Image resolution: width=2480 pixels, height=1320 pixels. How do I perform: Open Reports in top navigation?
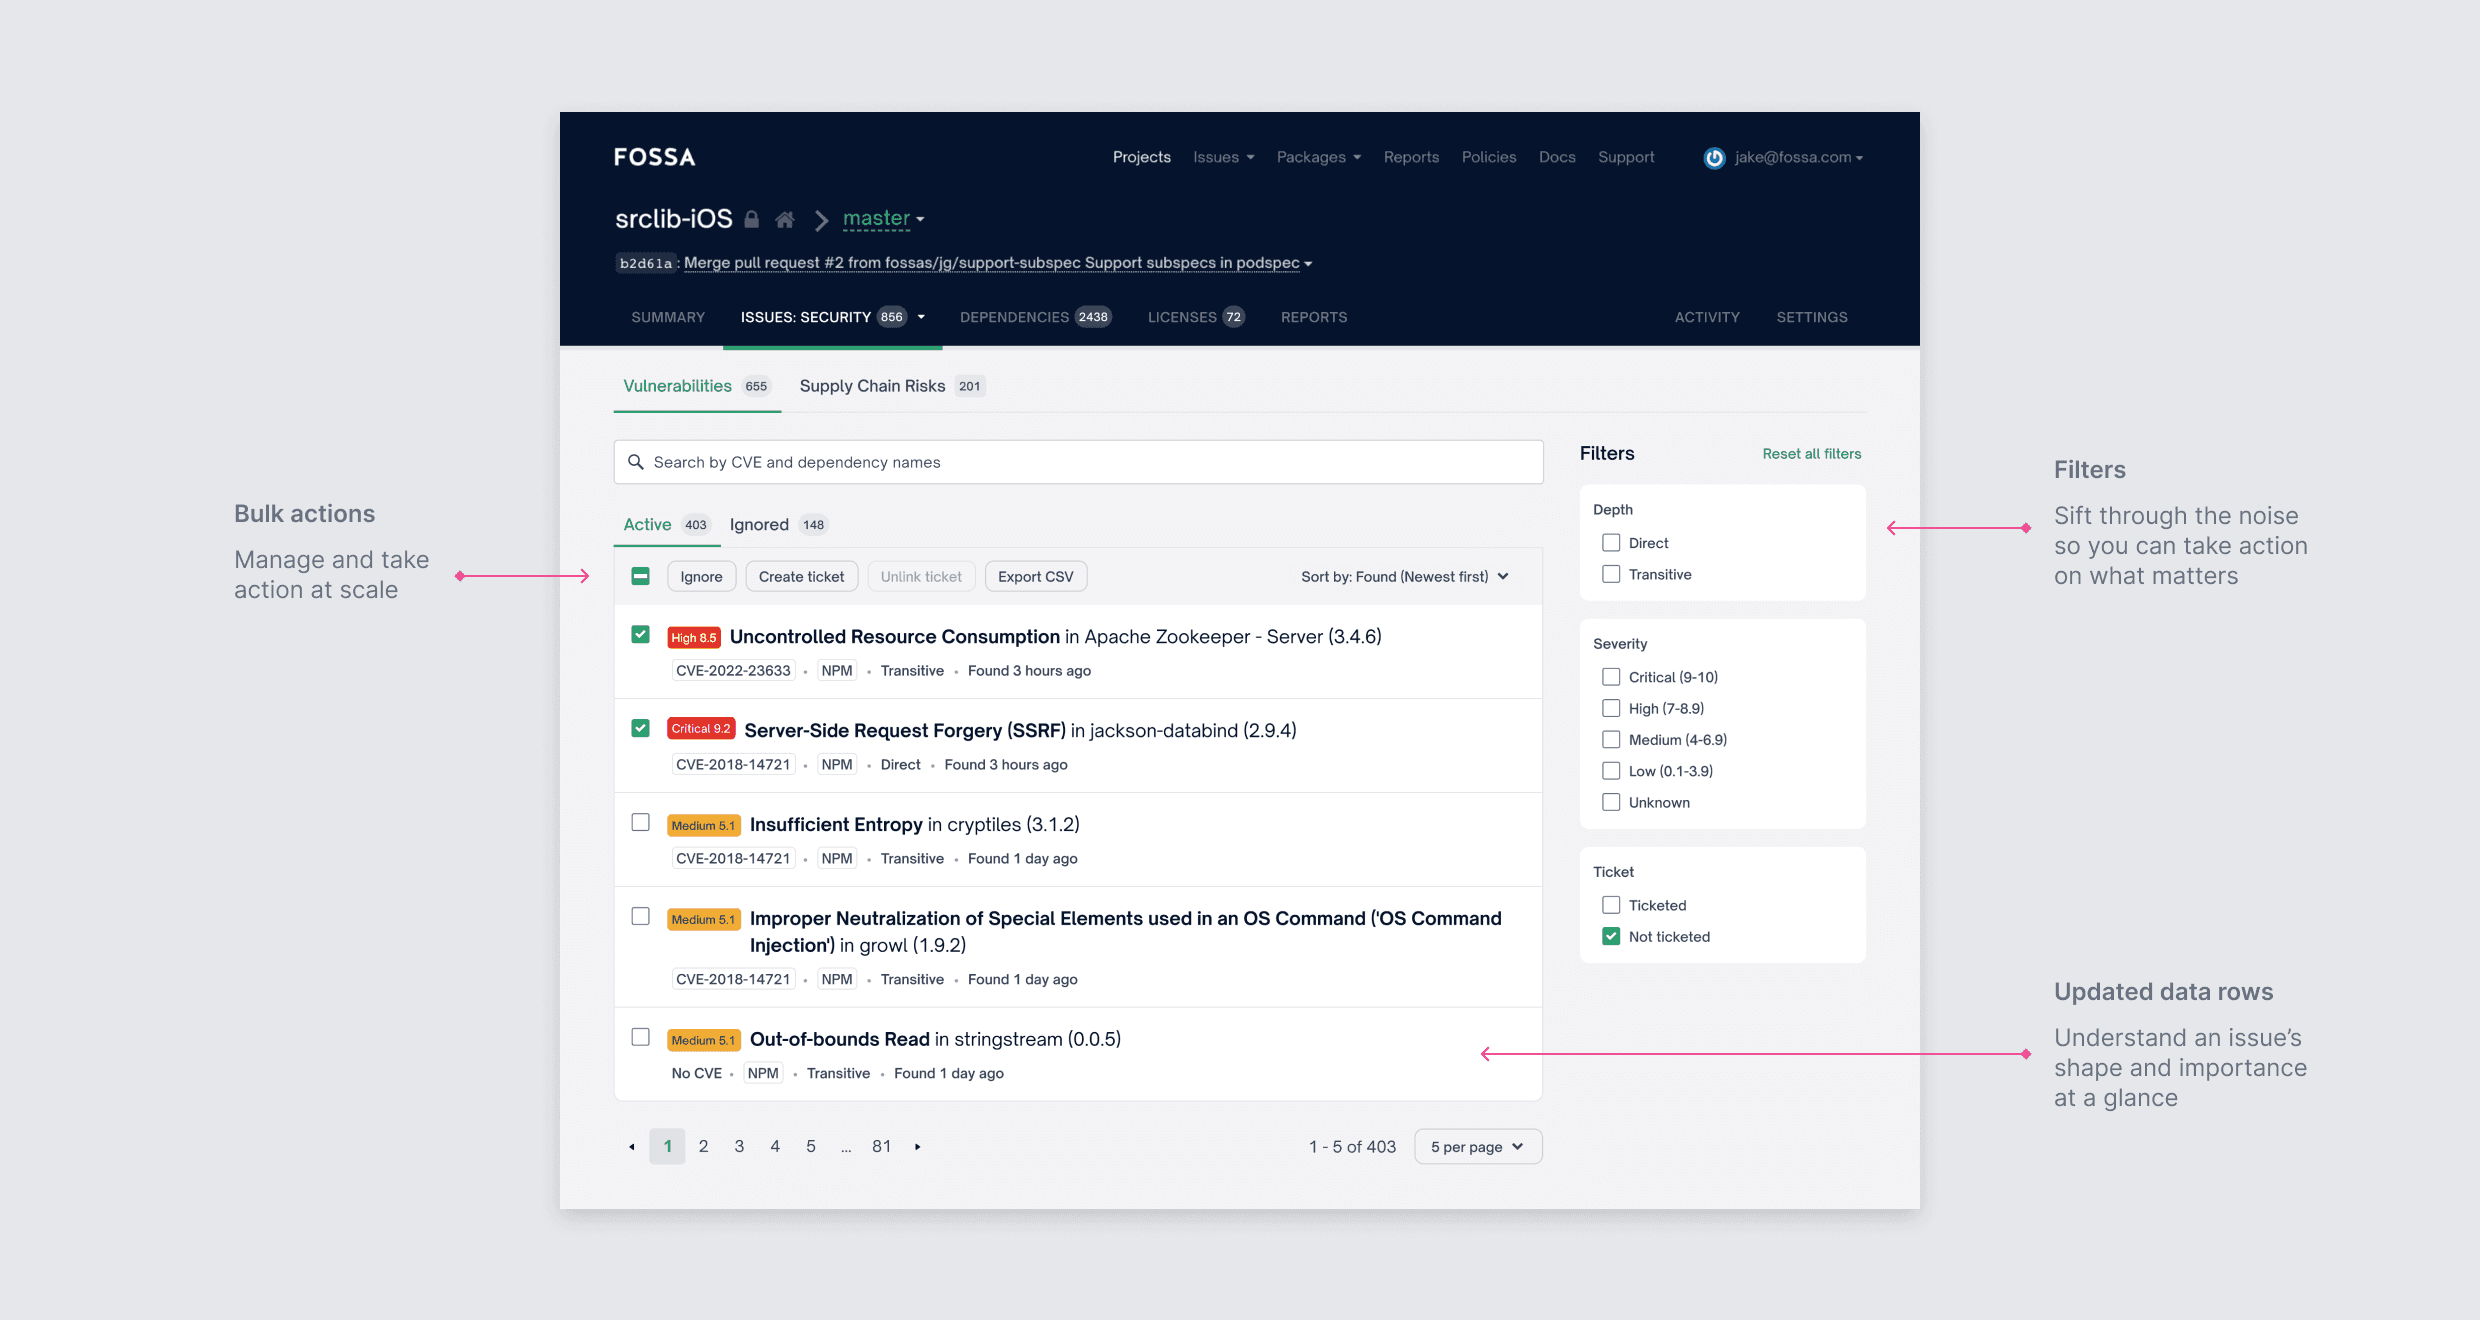(1411, 157)
